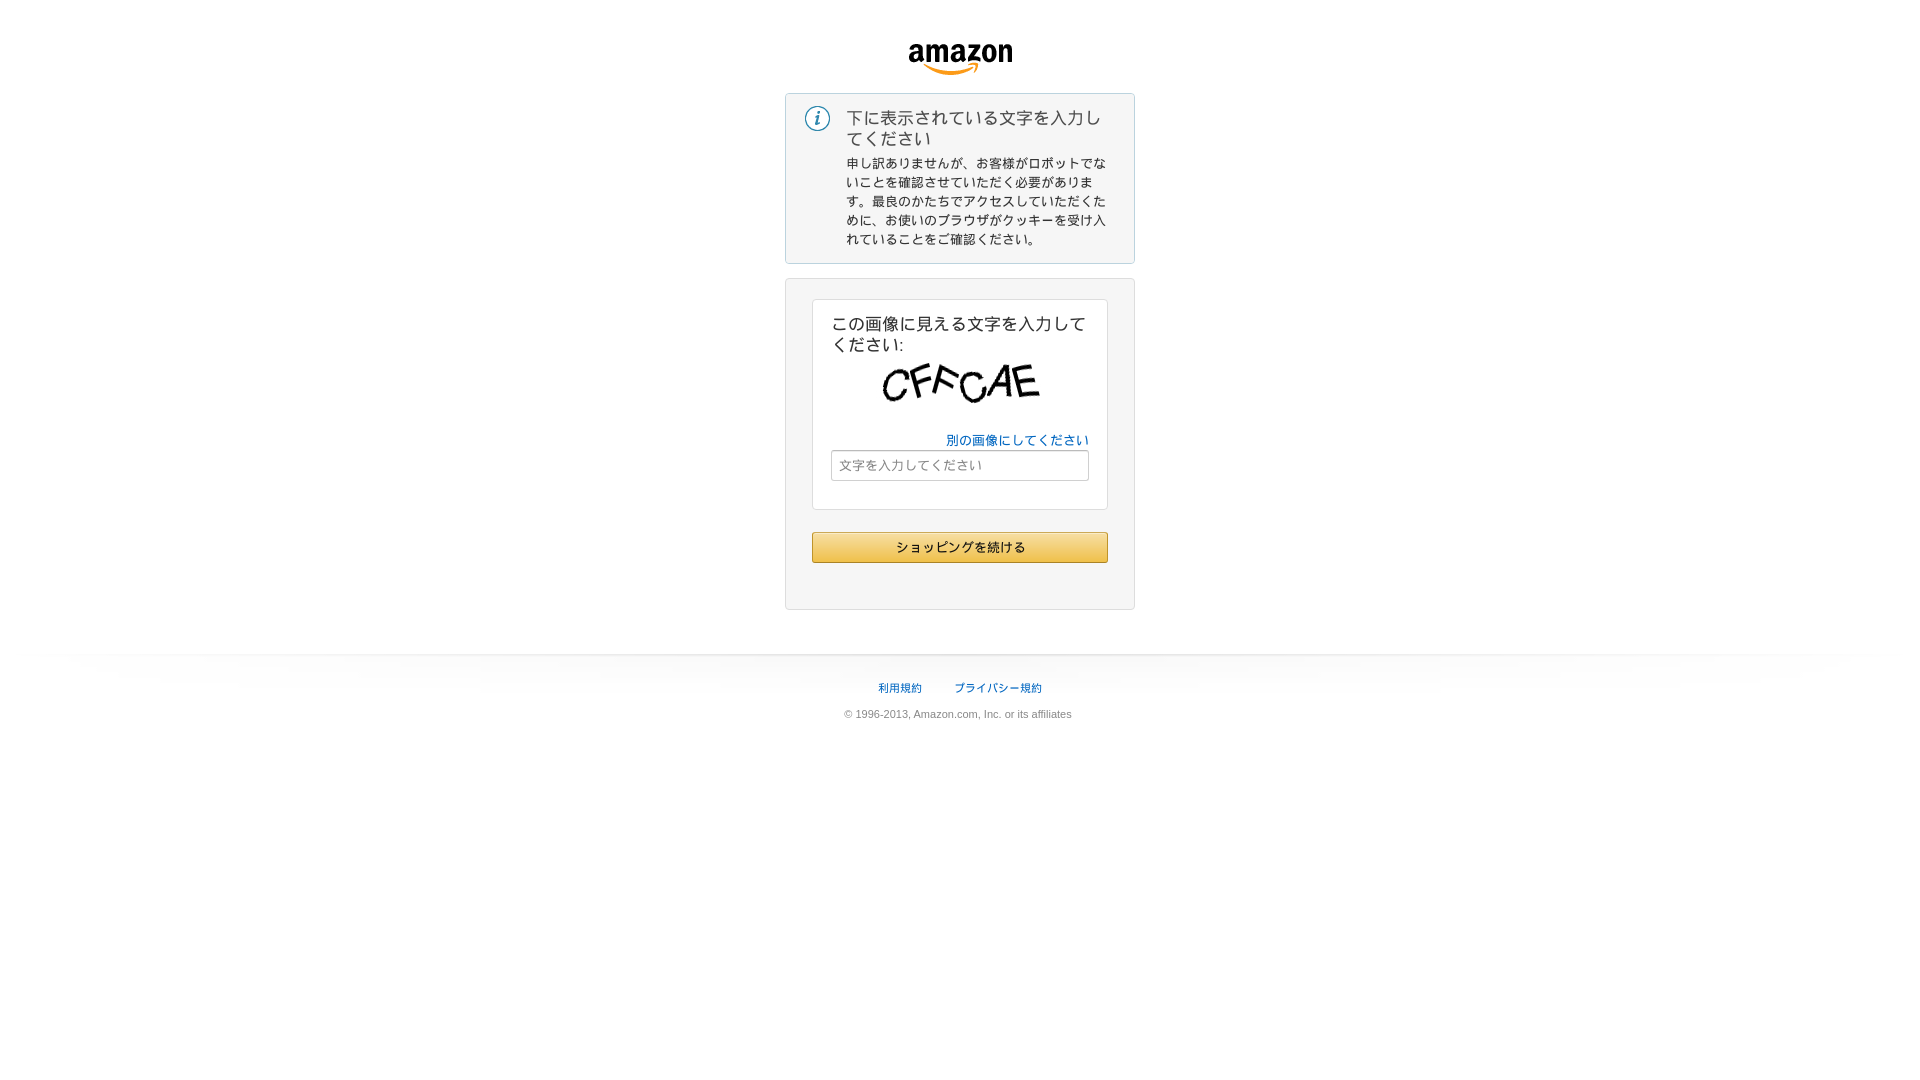This screenshot has height=1080, width=1920.
Task: Open the 利用規約 link
Action: click(x=900, y=688)
